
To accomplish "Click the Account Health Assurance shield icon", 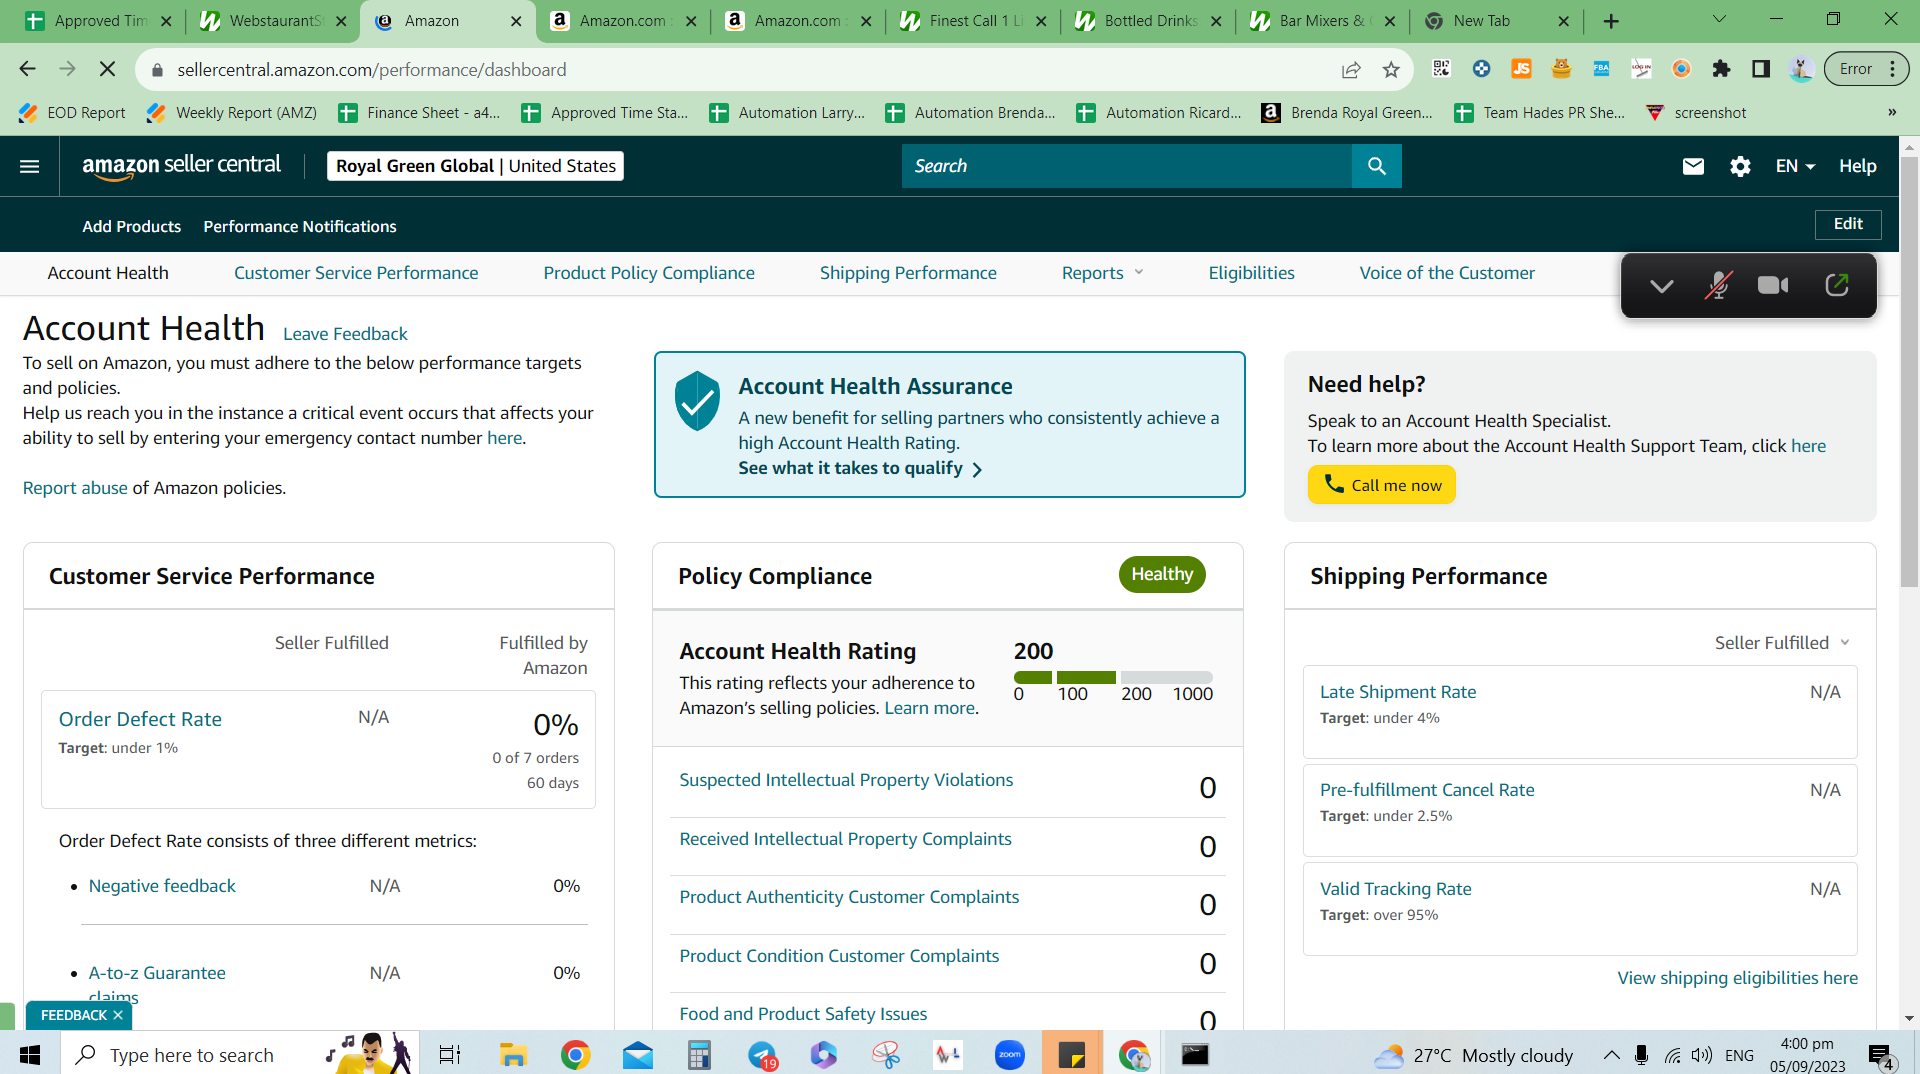I will [697, 401].
